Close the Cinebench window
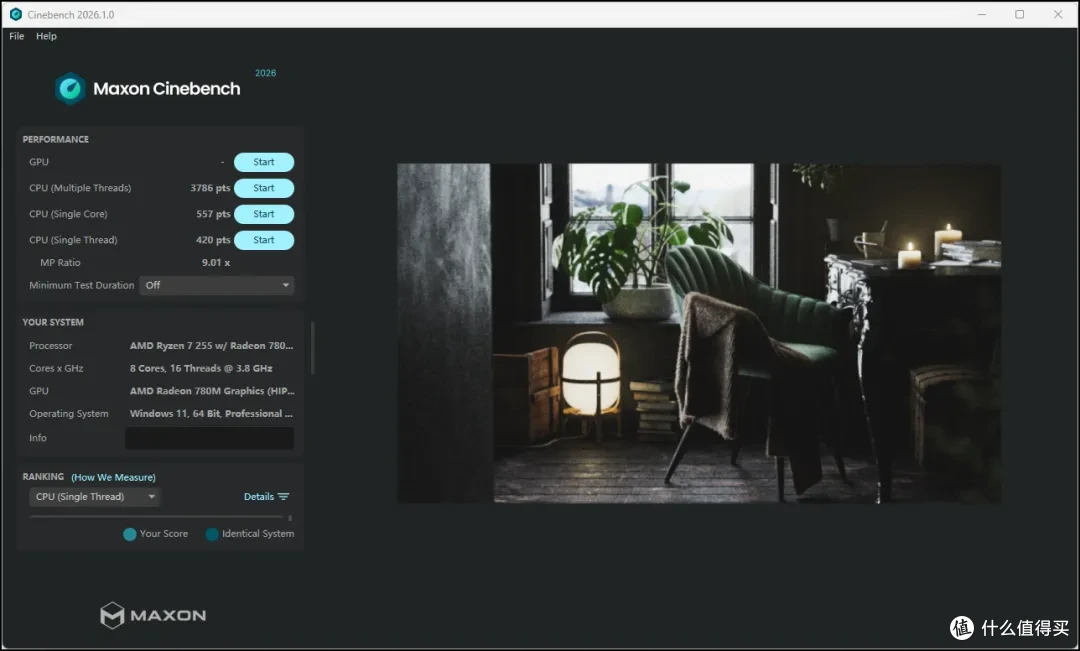 pyautogui.click(x=1058, y=14)
